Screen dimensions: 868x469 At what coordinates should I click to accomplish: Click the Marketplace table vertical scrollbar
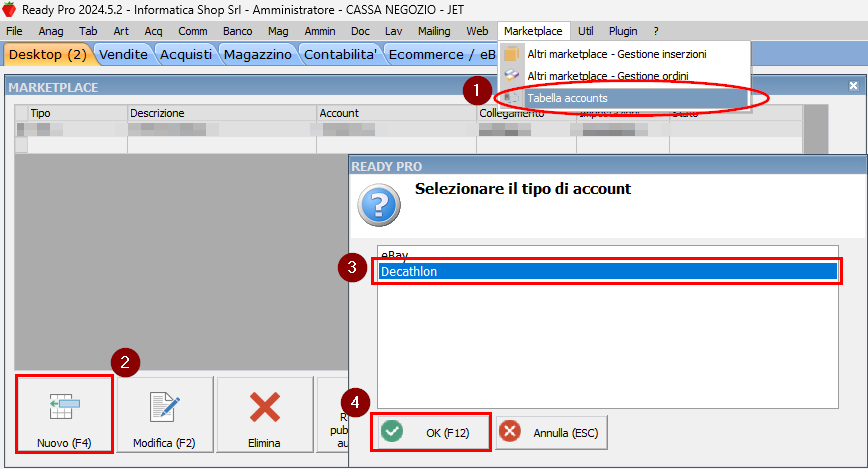[815, 129]
